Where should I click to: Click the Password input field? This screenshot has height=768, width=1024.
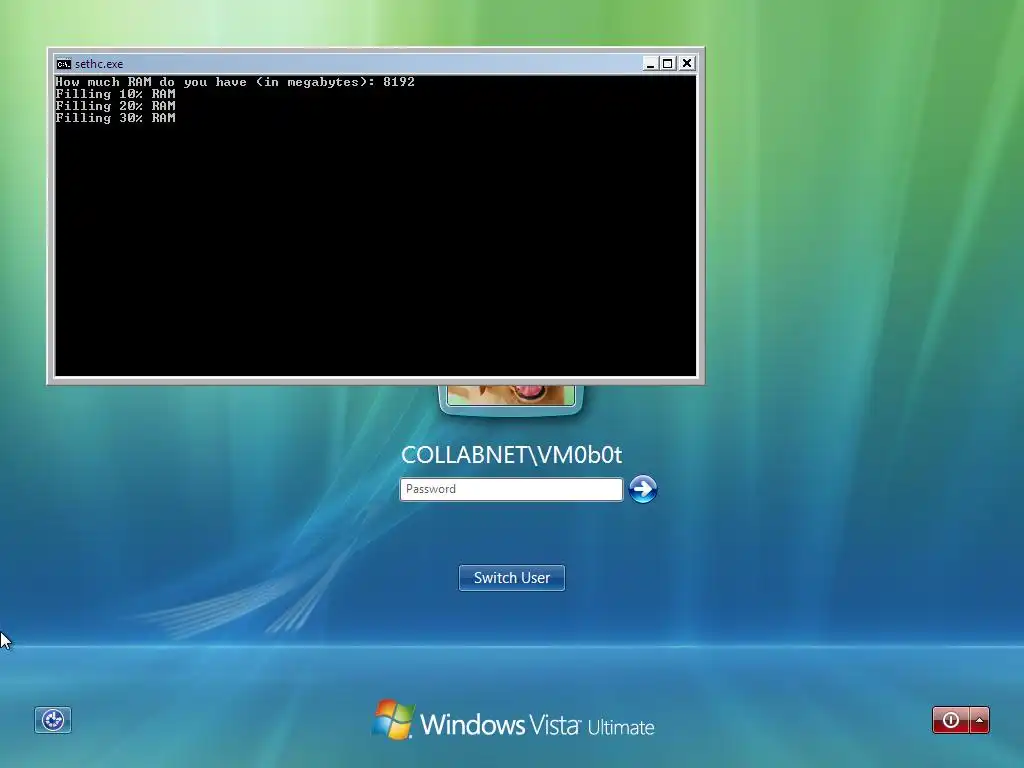(x=511, y=489)
